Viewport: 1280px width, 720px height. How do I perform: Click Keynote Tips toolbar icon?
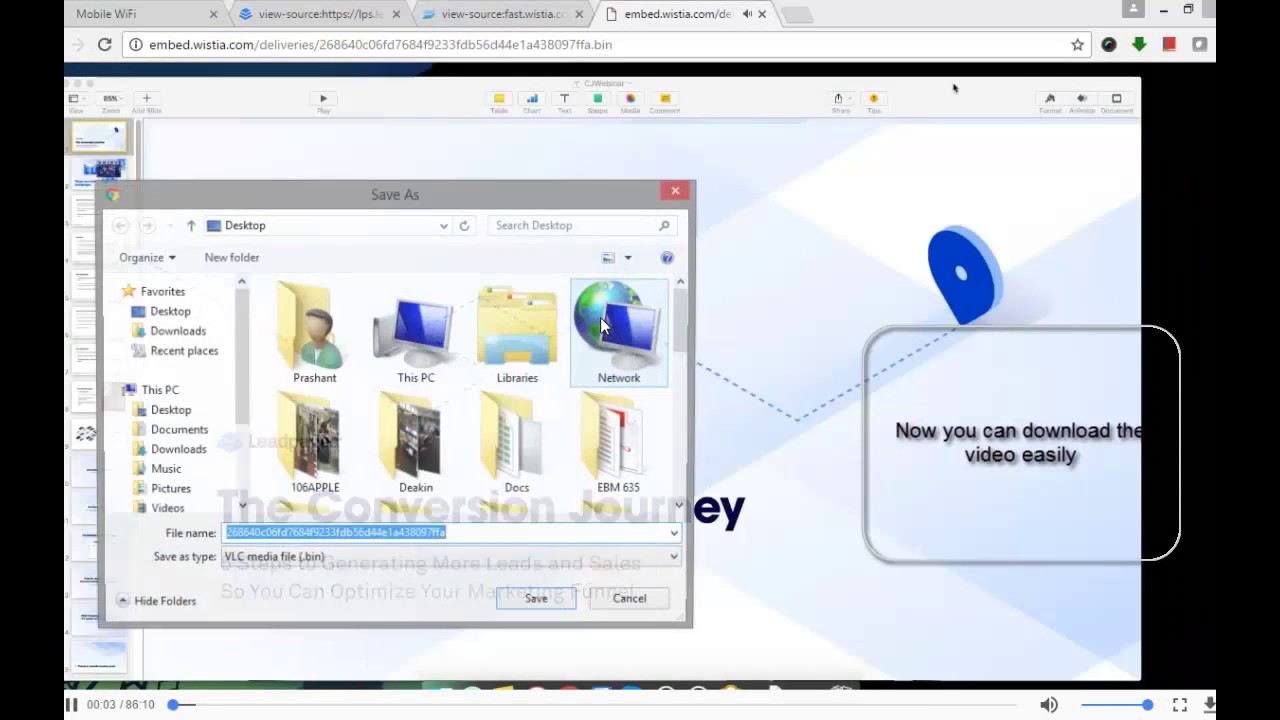pos(874,102)
